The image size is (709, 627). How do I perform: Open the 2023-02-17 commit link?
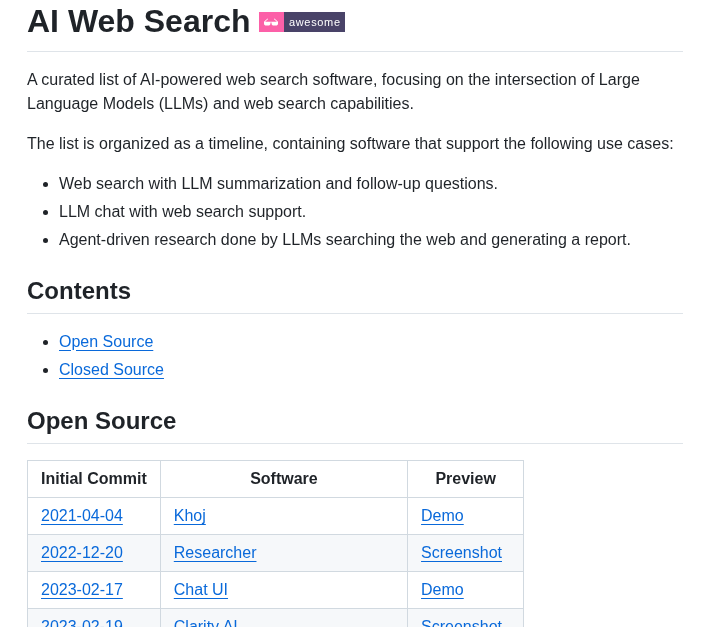tap(82, 590)
